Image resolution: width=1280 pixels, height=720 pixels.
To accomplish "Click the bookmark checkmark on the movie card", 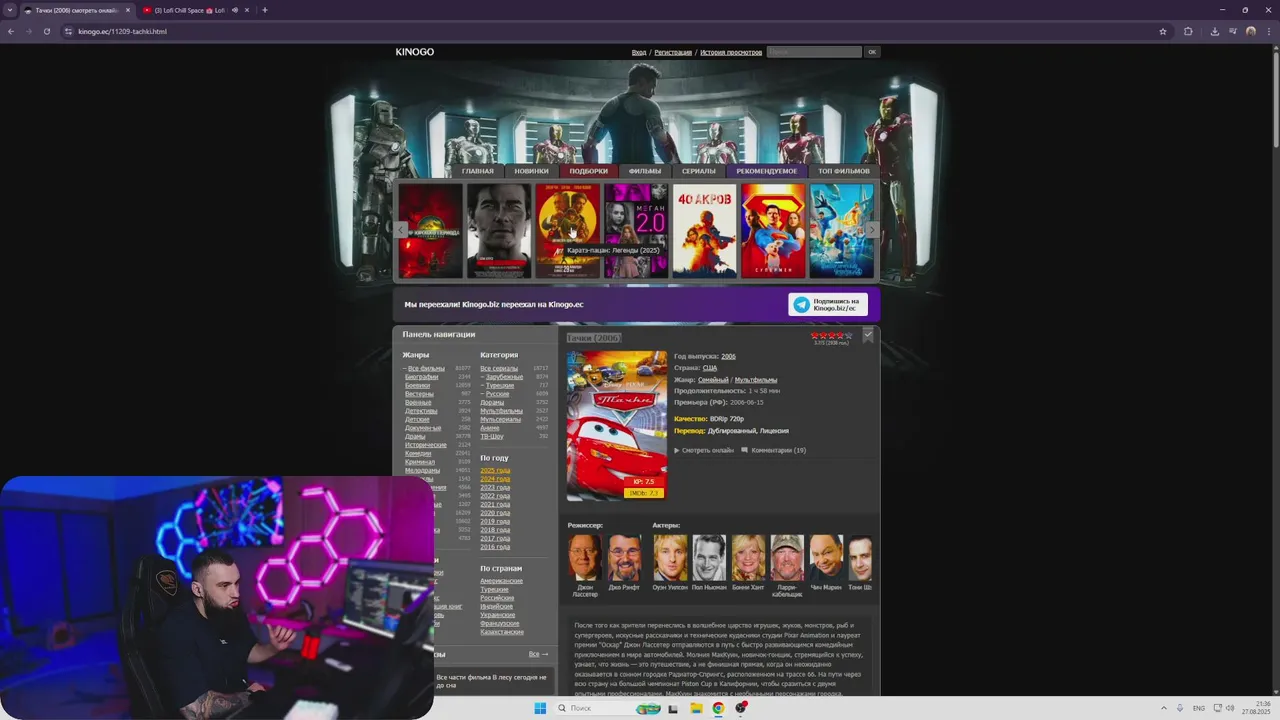I will [x=868, y=336].
